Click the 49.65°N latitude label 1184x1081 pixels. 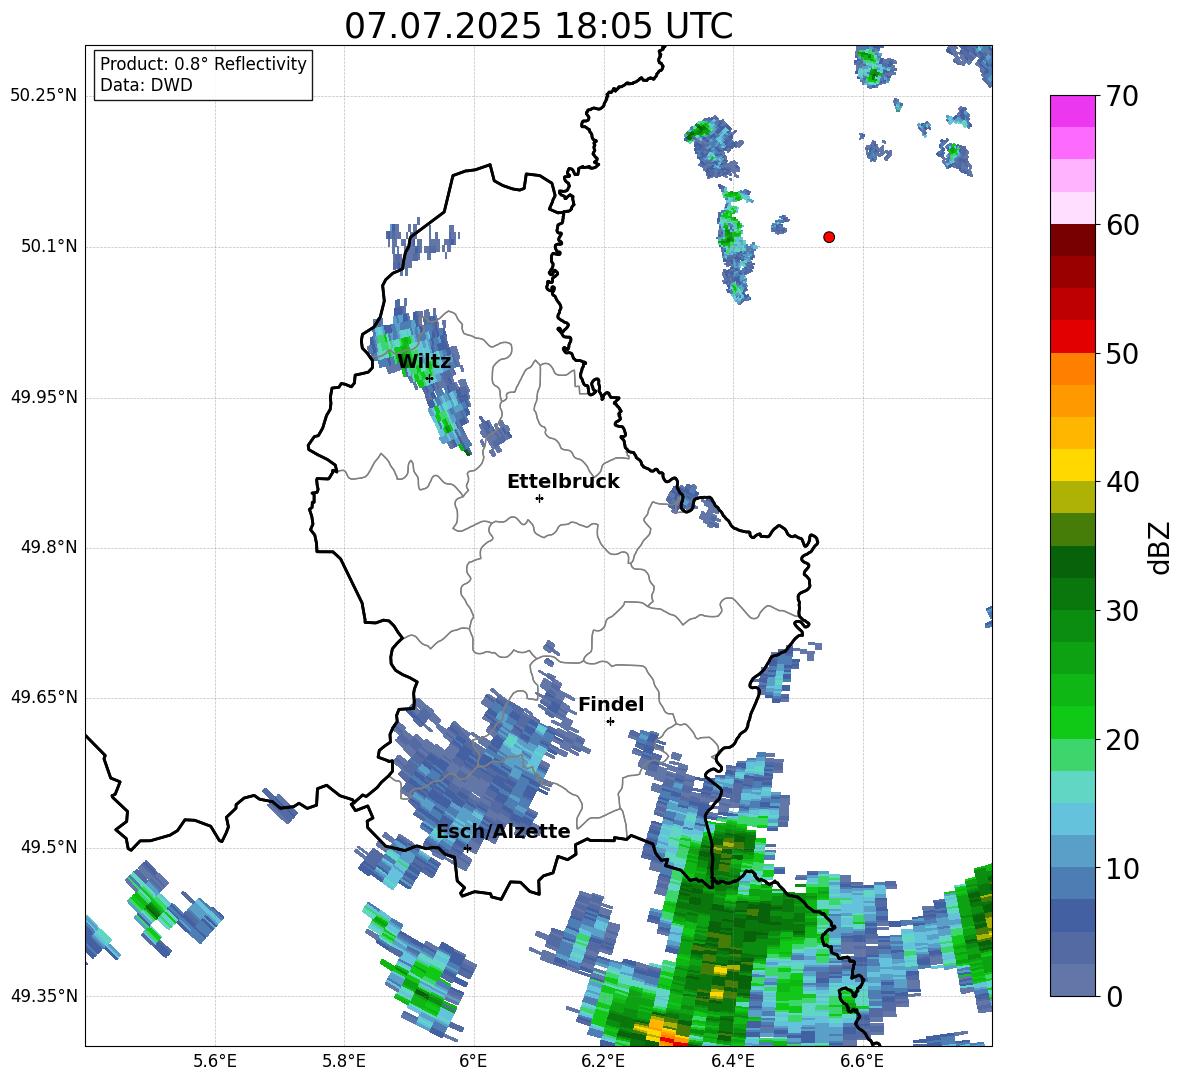tap(44, 697)
